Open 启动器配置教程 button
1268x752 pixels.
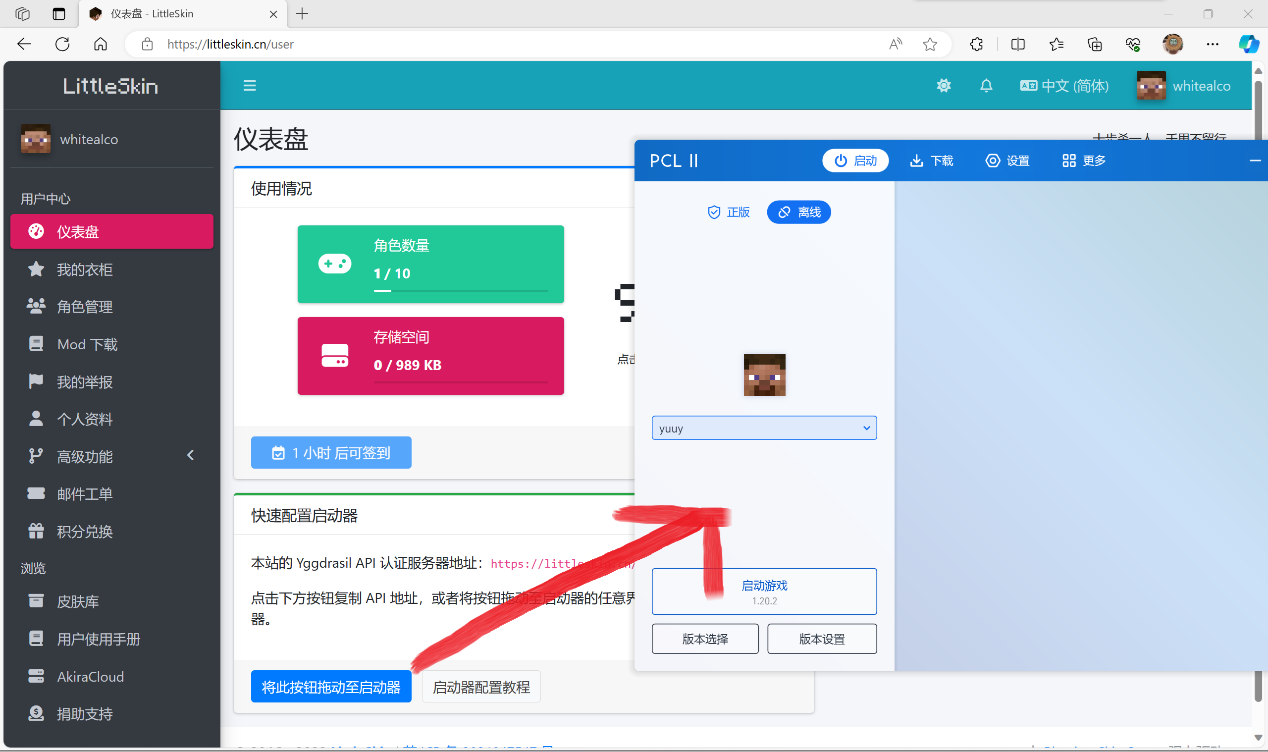tap(481, 687)
